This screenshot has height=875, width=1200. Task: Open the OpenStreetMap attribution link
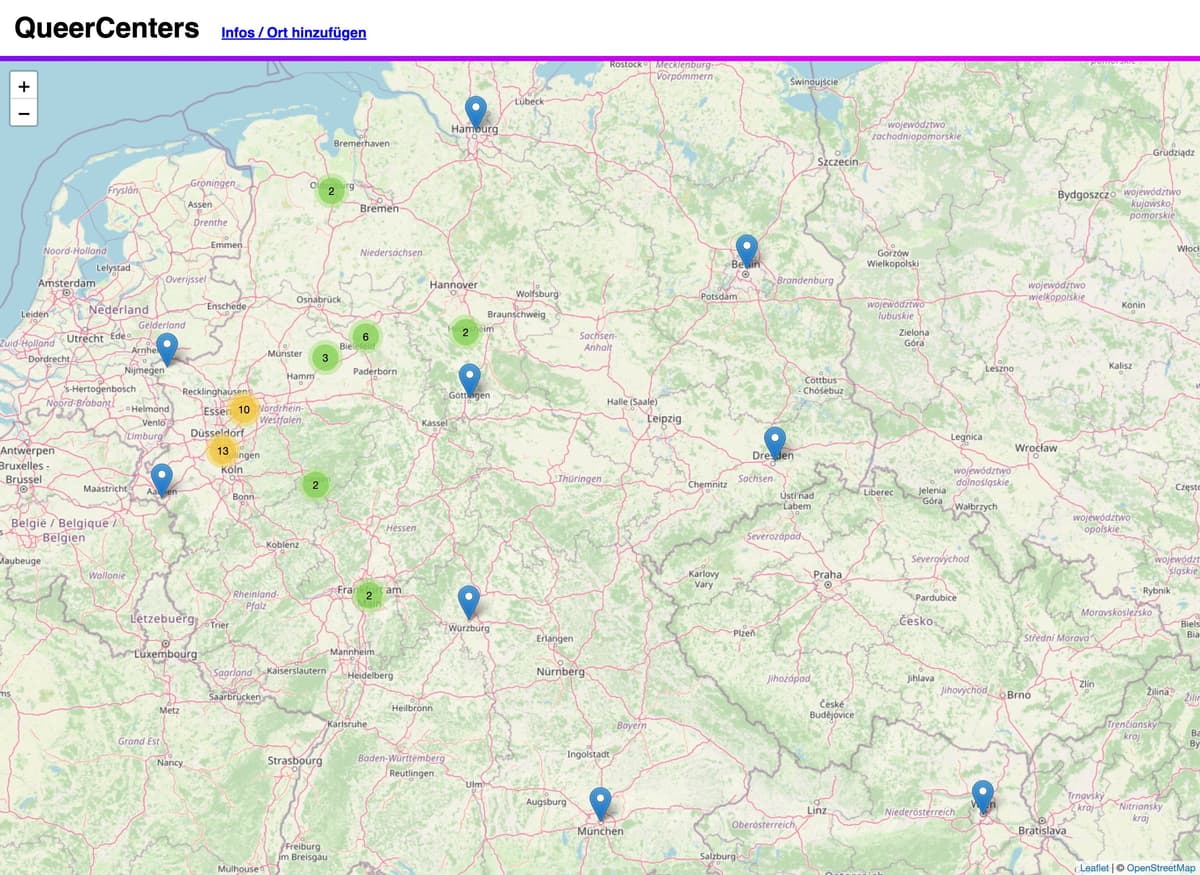coord(1159,868)
